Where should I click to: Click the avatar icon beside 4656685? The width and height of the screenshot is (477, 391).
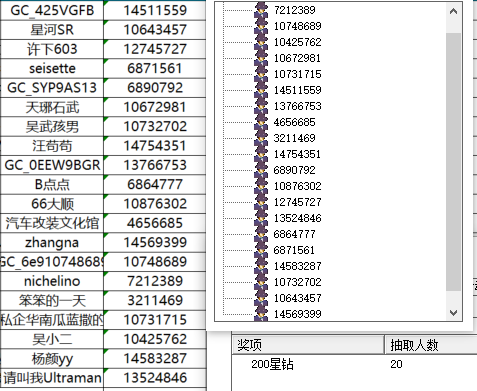(x=261, y=122)
